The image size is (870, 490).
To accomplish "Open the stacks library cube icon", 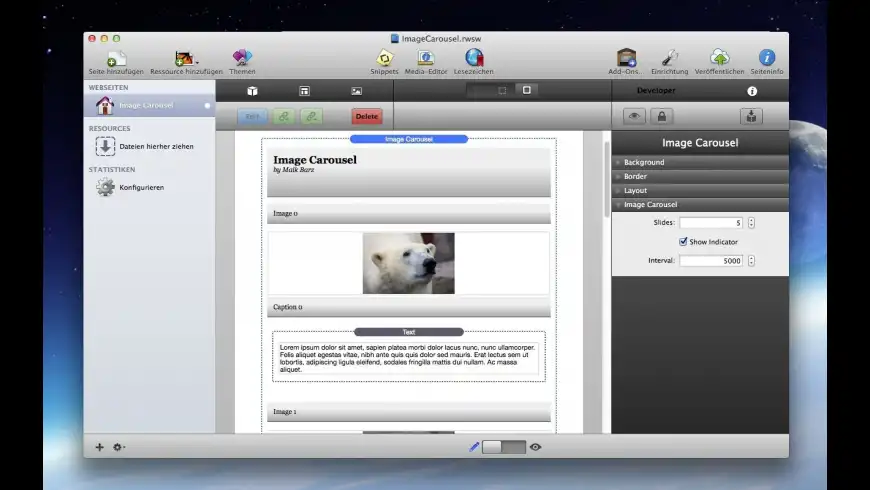I will 252,91.
